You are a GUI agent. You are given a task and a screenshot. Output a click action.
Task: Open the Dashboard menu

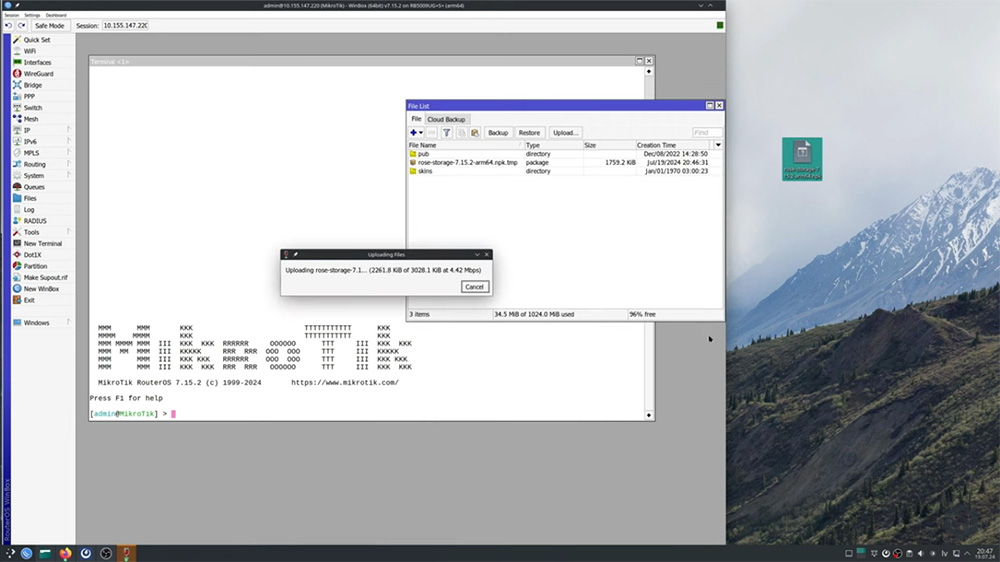coord(55,15)
